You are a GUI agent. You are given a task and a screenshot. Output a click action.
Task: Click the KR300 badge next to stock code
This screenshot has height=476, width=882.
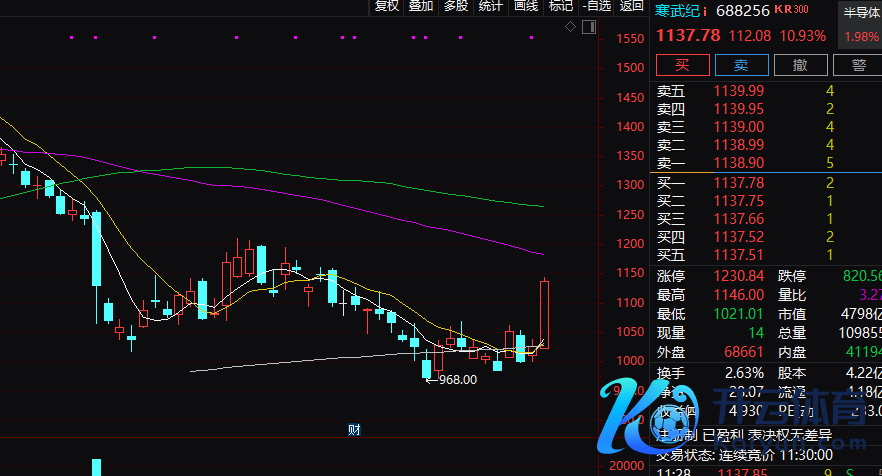[791, 10]
